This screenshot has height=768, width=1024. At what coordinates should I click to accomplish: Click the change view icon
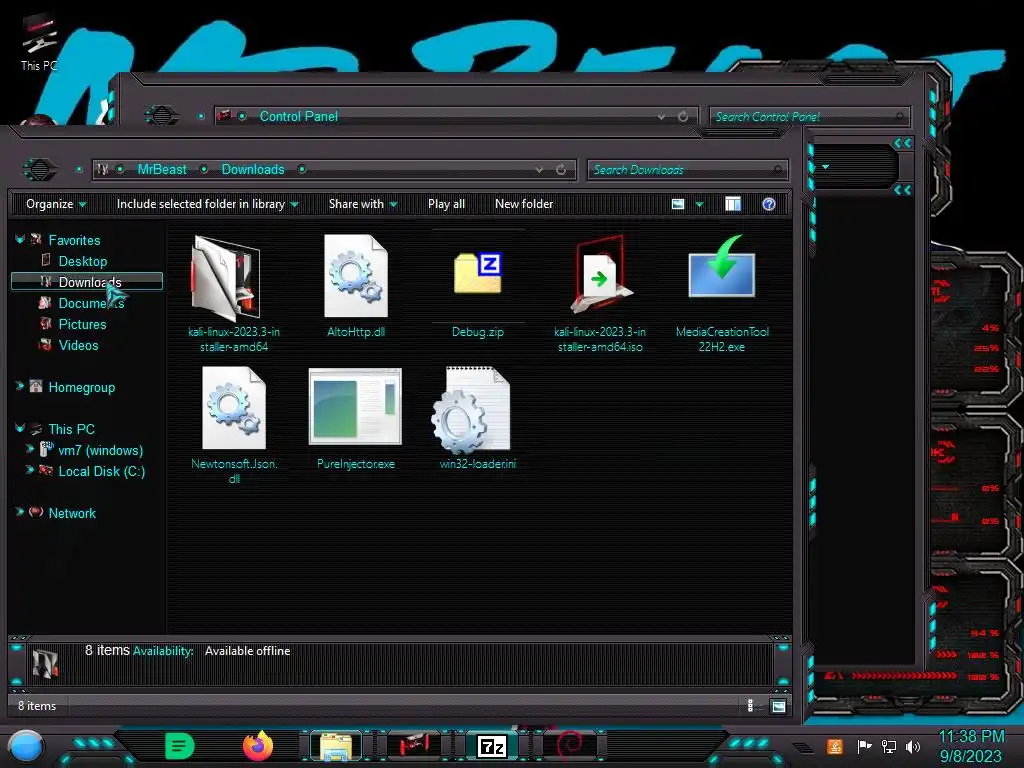click(678, 204)
